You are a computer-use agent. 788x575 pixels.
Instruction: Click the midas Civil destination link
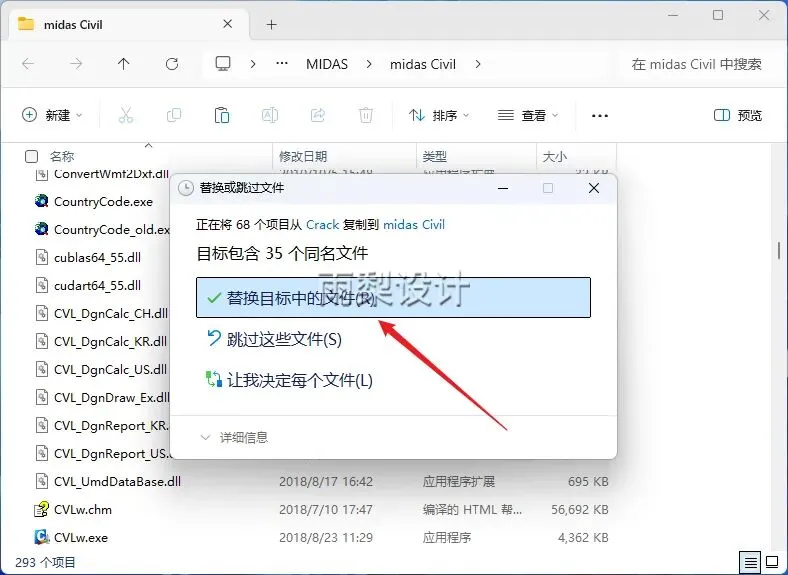pyautogui.click(x=414, y=224)
